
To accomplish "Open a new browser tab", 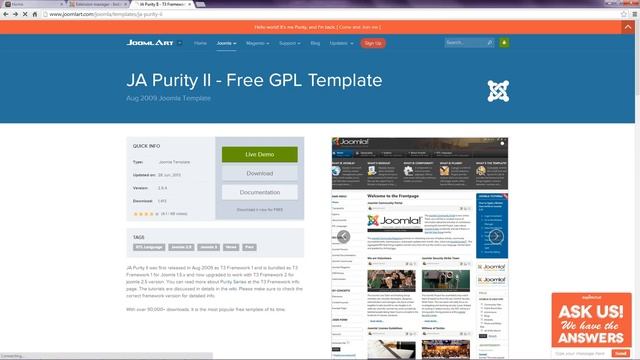I will pos(200,4).
